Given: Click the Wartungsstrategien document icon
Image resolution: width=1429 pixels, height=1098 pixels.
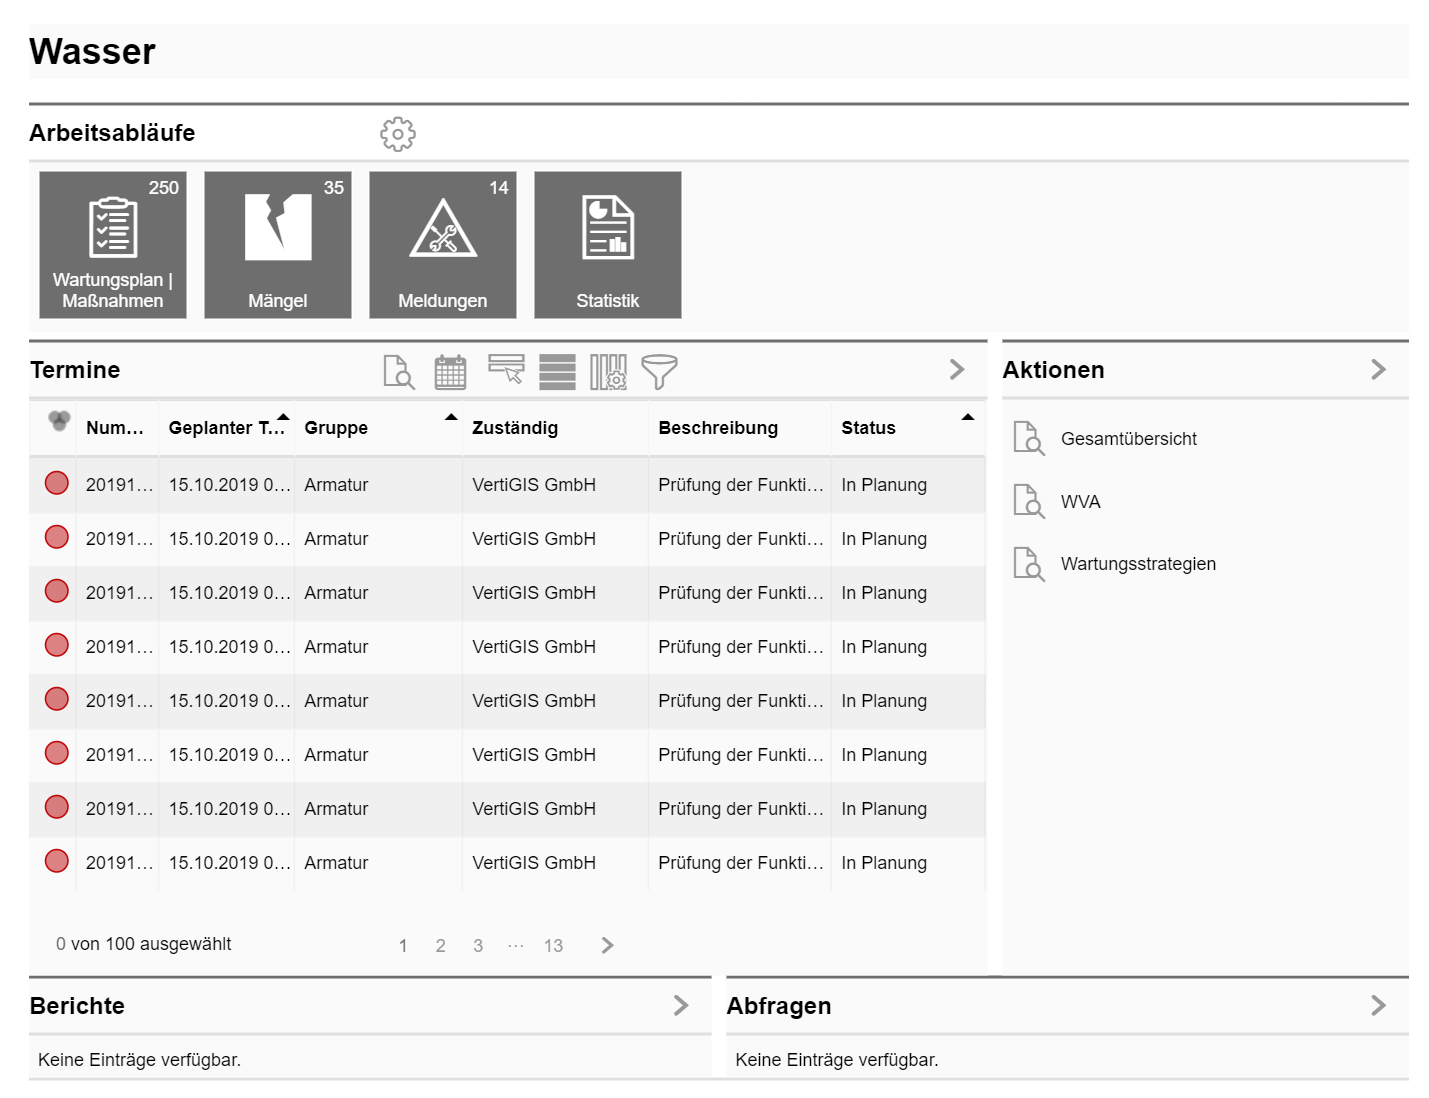Looking at the screenshot, I should tap(1029, 564).
